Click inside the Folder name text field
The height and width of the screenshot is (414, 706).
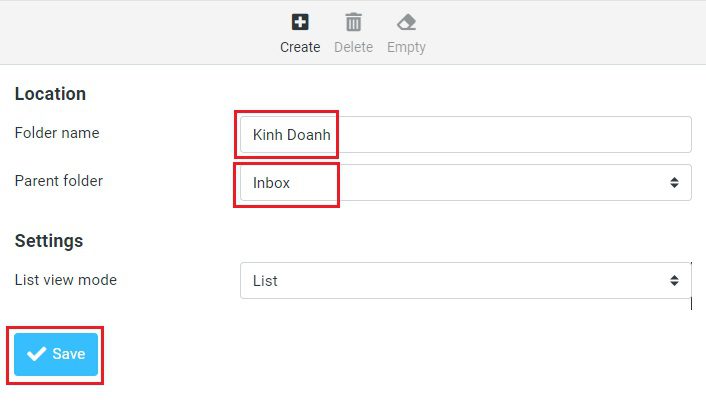[x=466, y=134]
